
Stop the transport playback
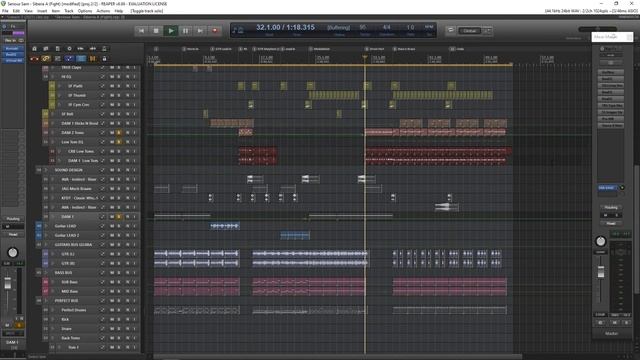156,31
